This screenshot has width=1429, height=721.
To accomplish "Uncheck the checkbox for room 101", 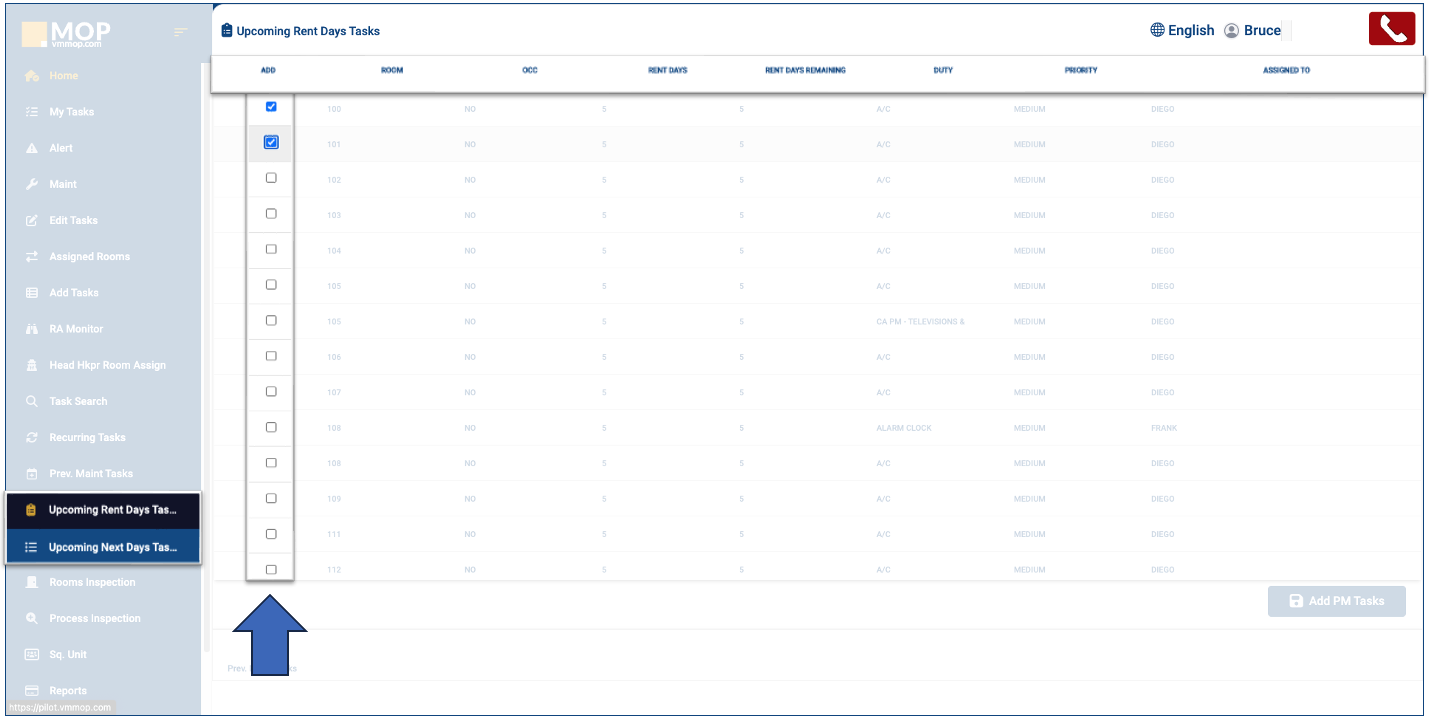I will click(271, 143).
